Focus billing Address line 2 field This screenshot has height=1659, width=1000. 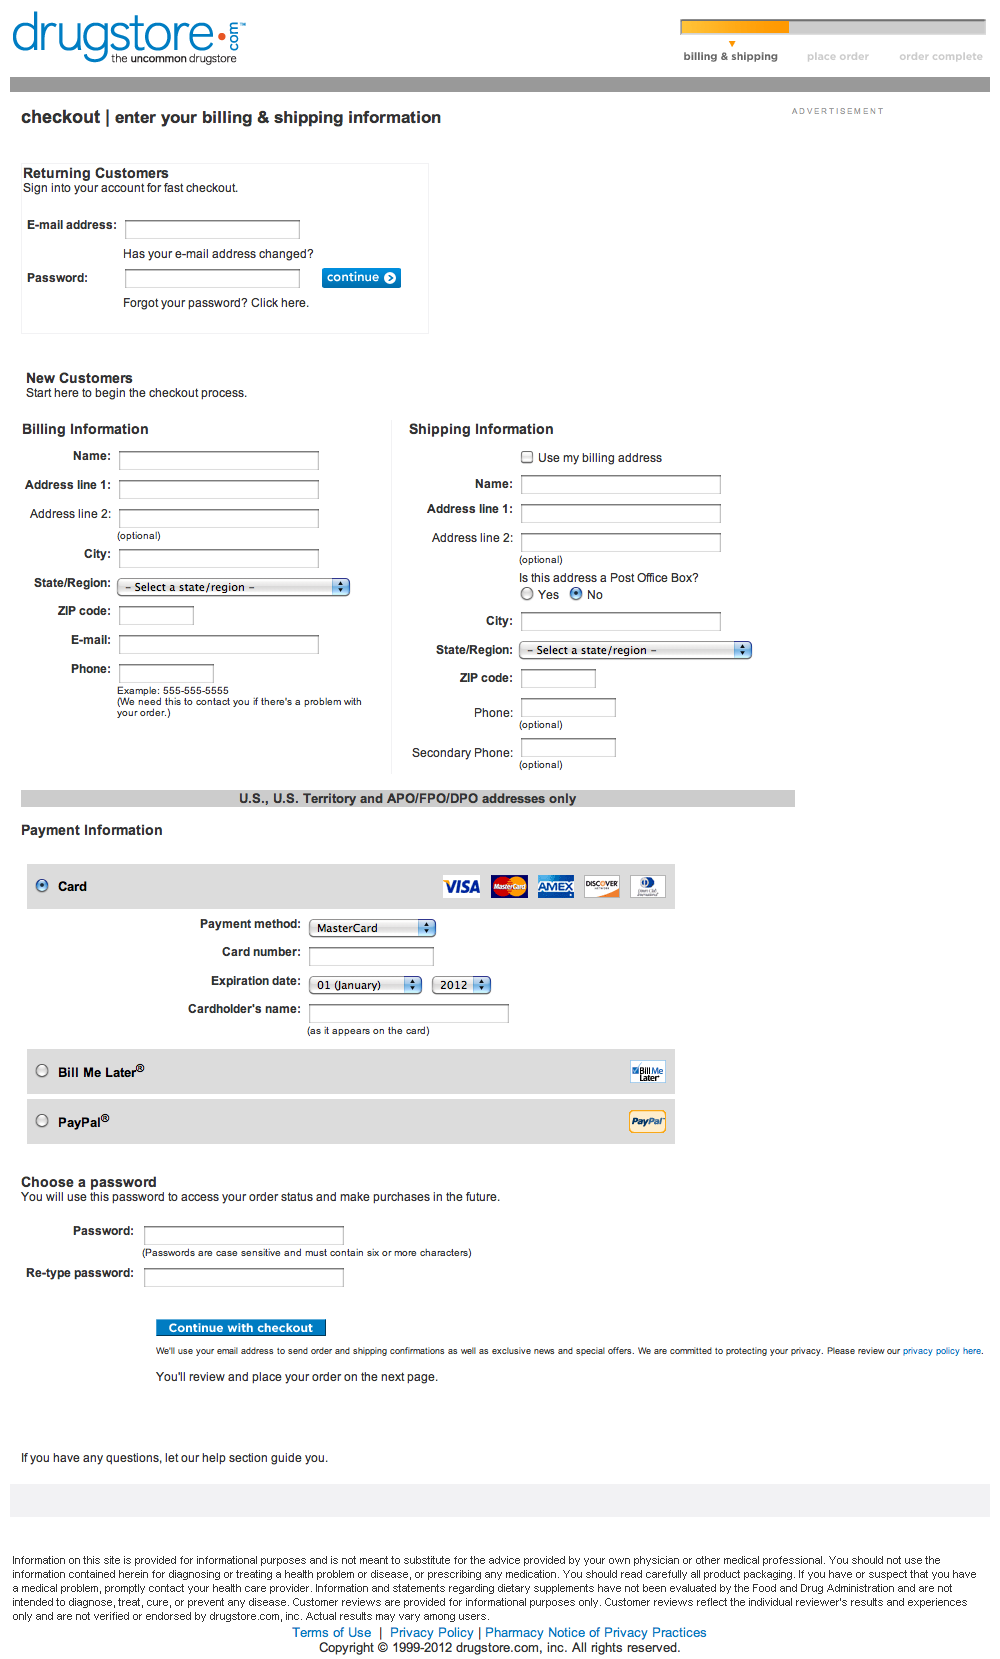(x=219, y=518)
